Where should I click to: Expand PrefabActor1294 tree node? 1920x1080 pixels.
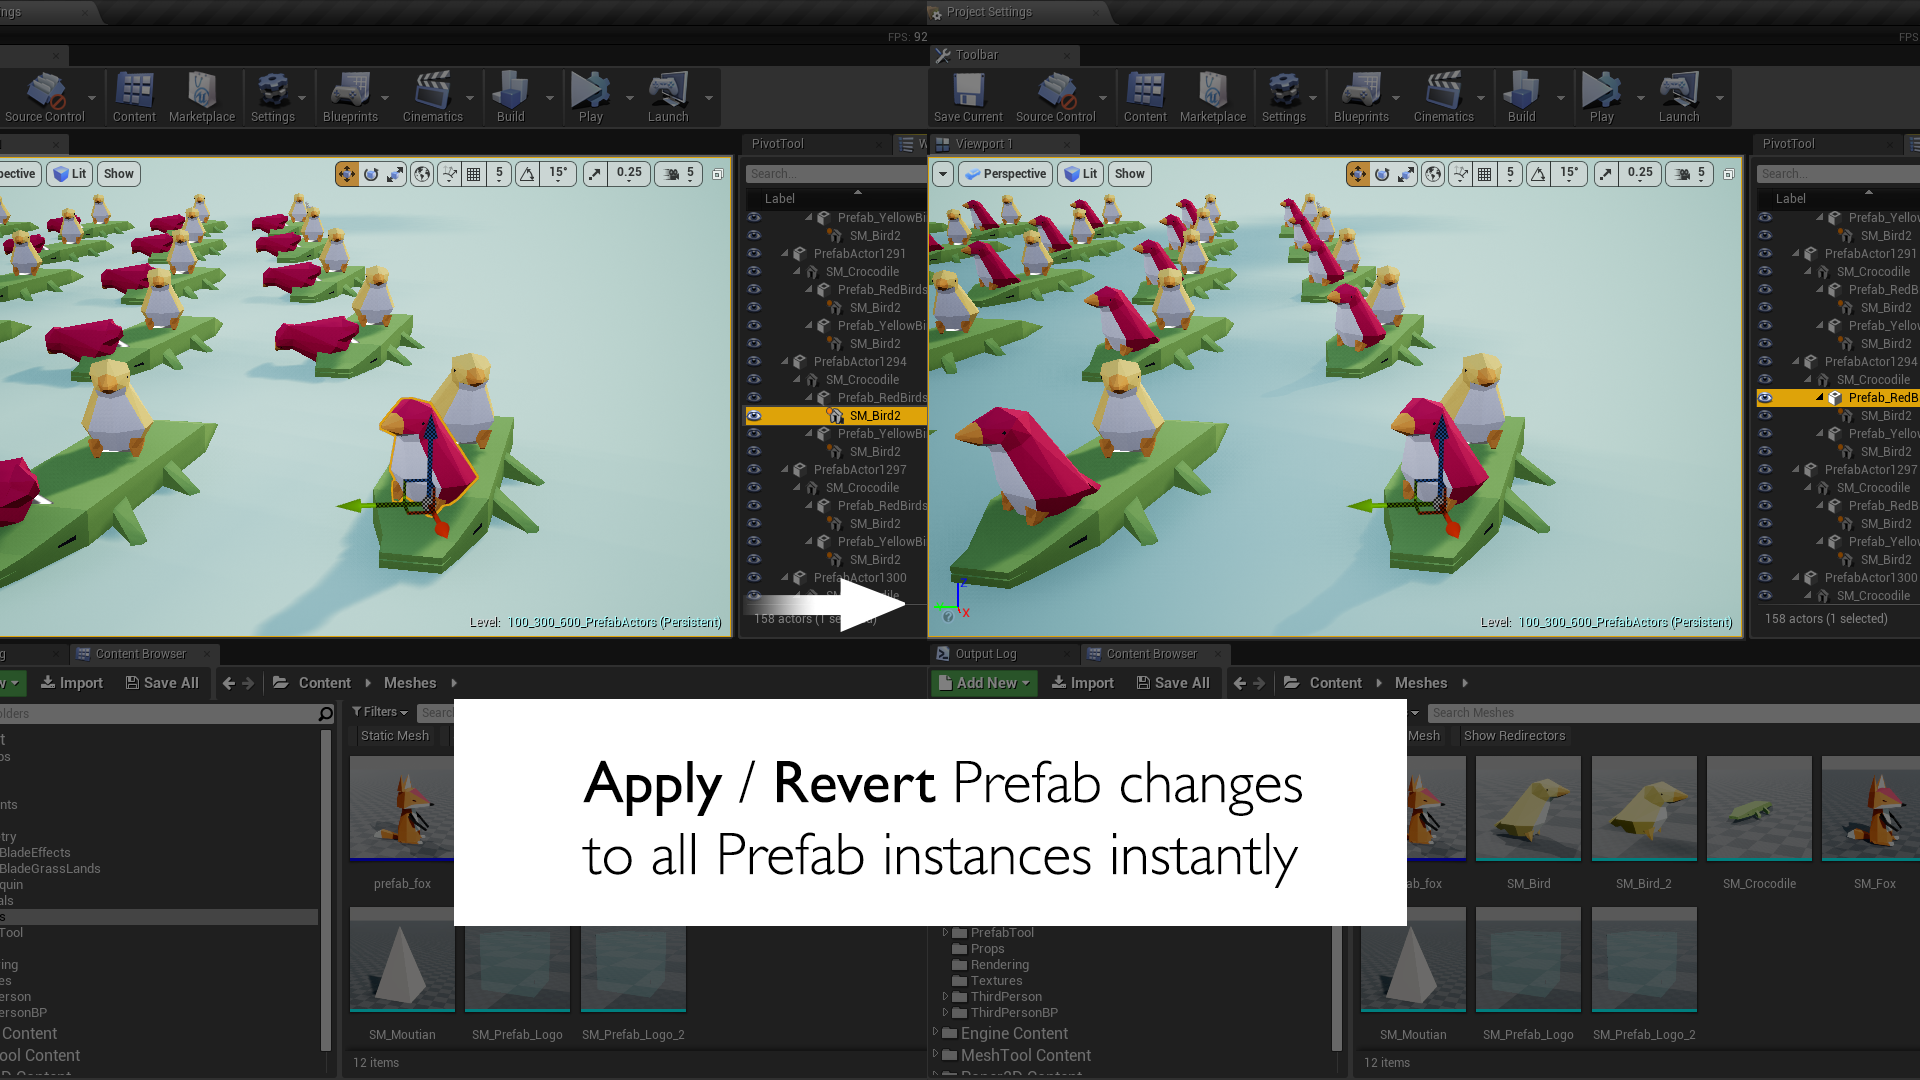tap(787, 360)
